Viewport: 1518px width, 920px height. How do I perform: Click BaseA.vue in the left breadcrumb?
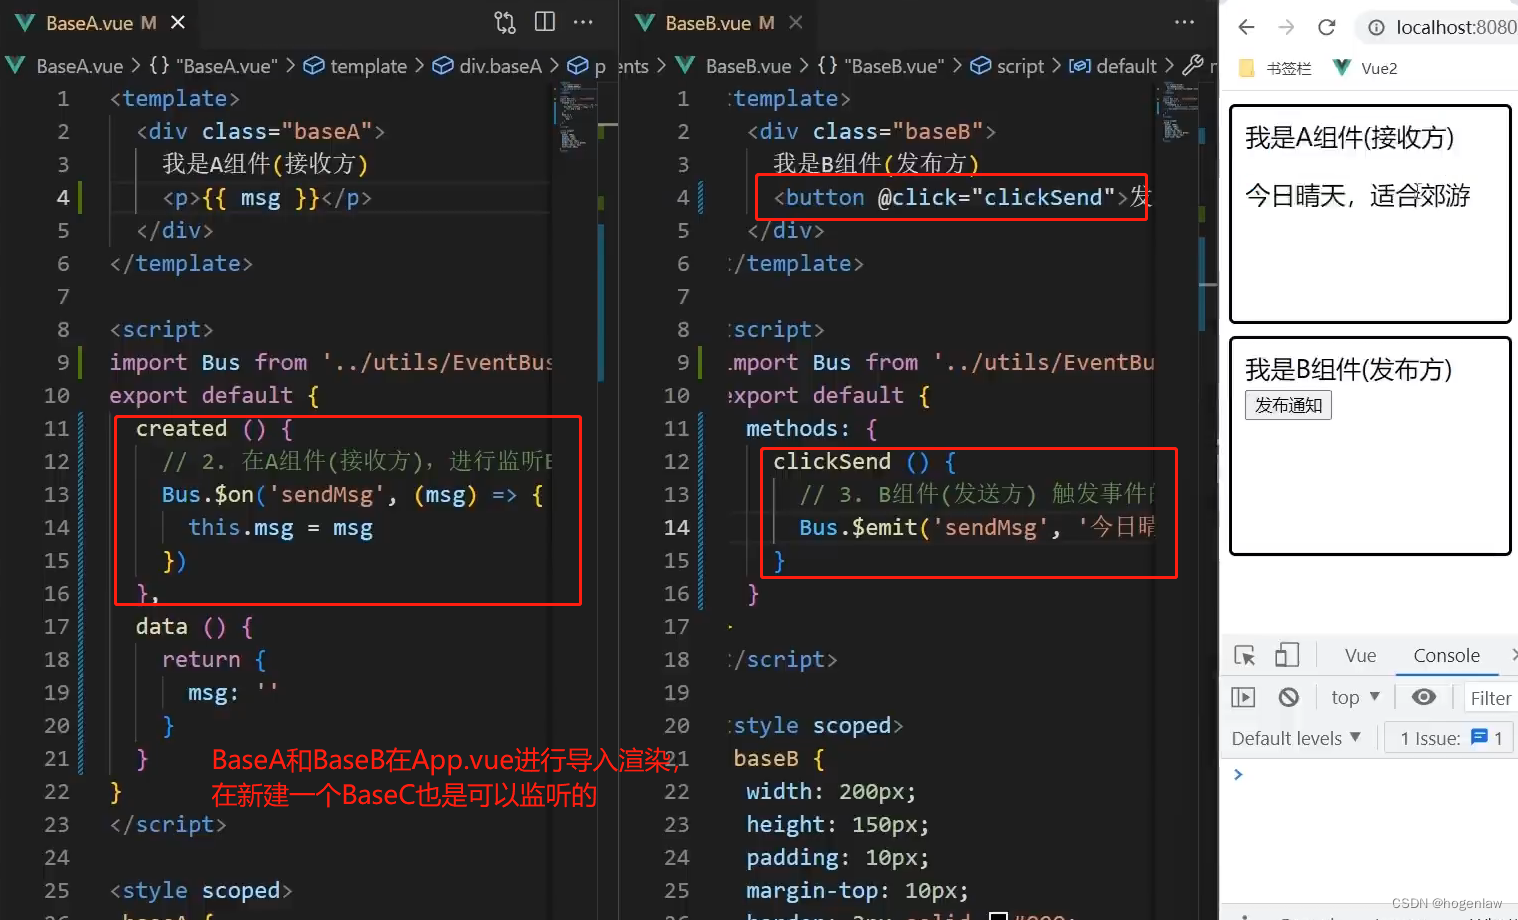(x=79, y=66)
